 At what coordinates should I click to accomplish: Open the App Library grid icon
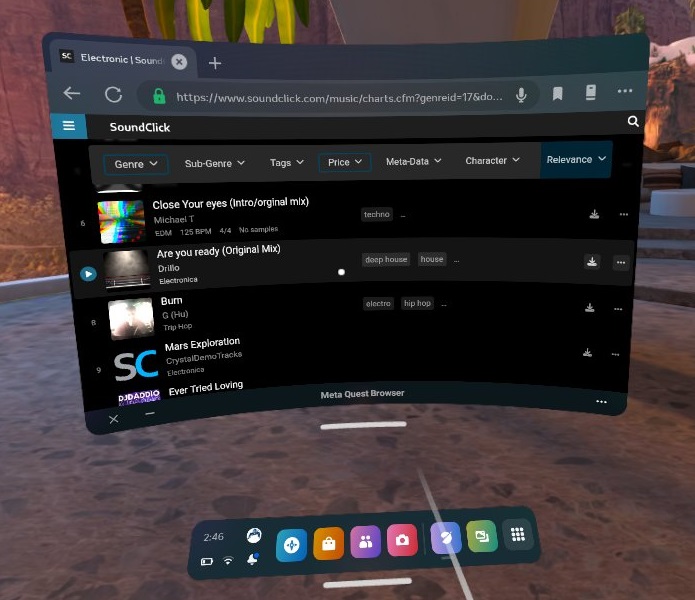tap(518, 534)
